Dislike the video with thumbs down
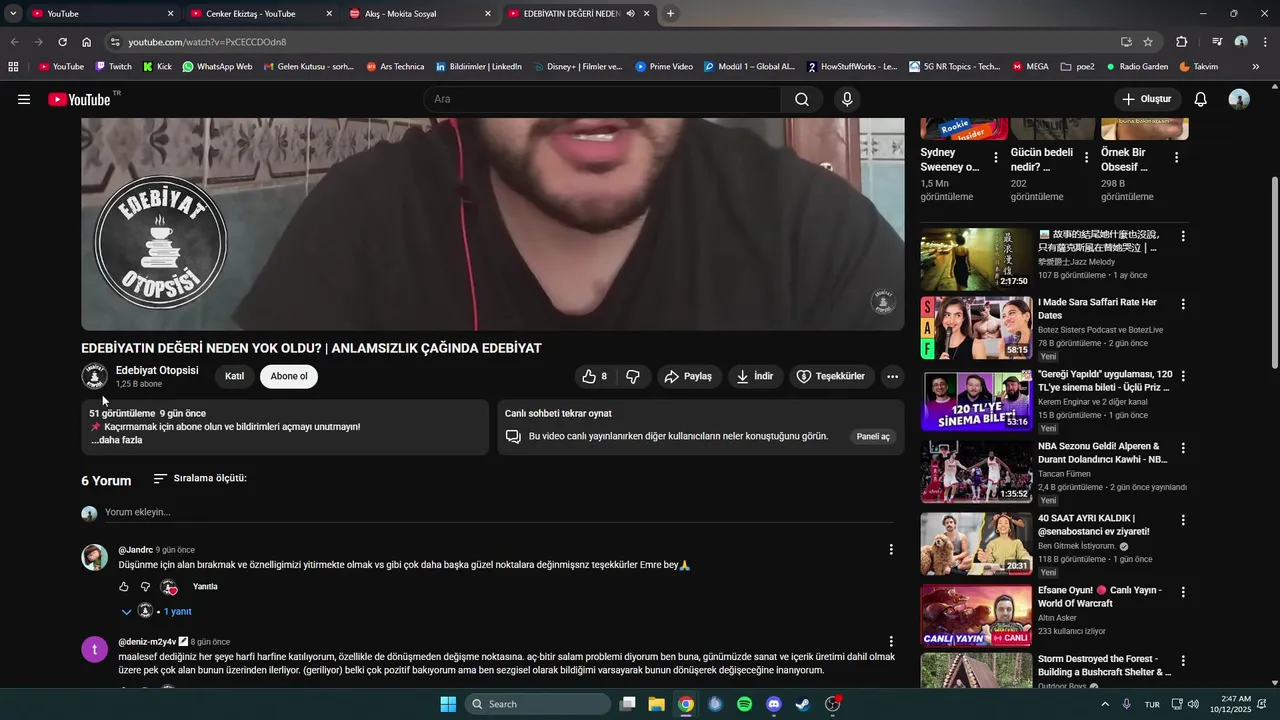The image size is (1280, 720). click(x=633, y=376)
